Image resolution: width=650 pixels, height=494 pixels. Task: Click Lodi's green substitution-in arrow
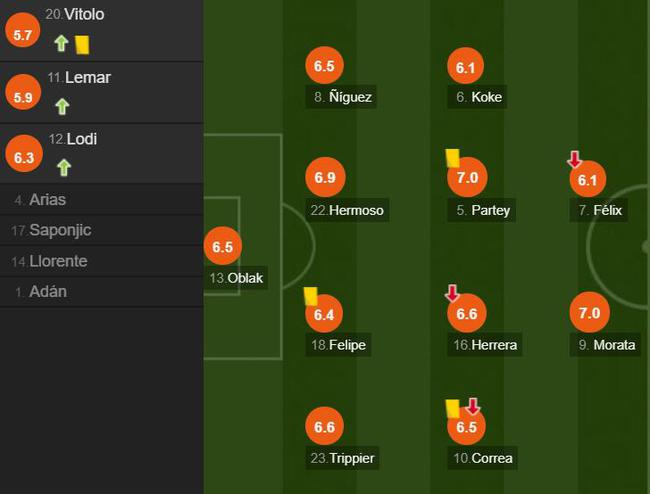click(x=64, y=167)
